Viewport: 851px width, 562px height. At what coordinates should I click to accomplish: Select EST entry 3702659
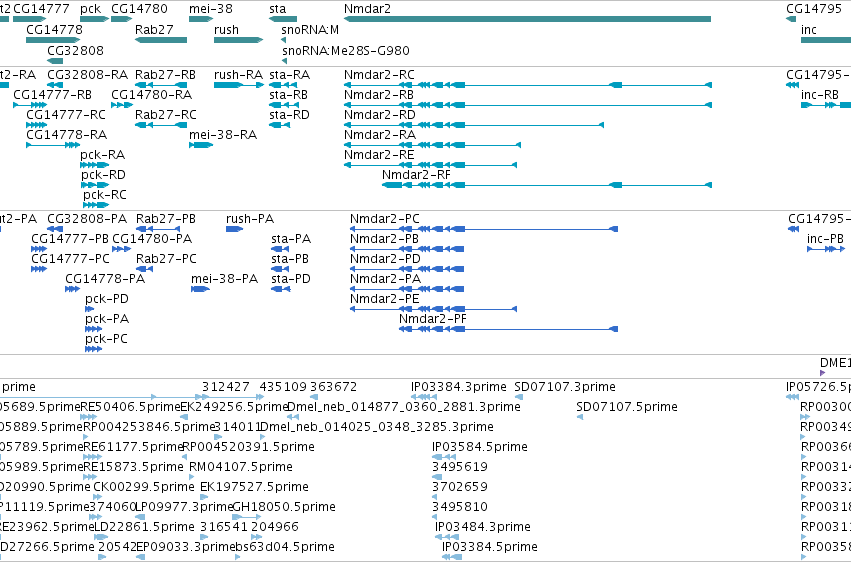[x=460, y=487]
